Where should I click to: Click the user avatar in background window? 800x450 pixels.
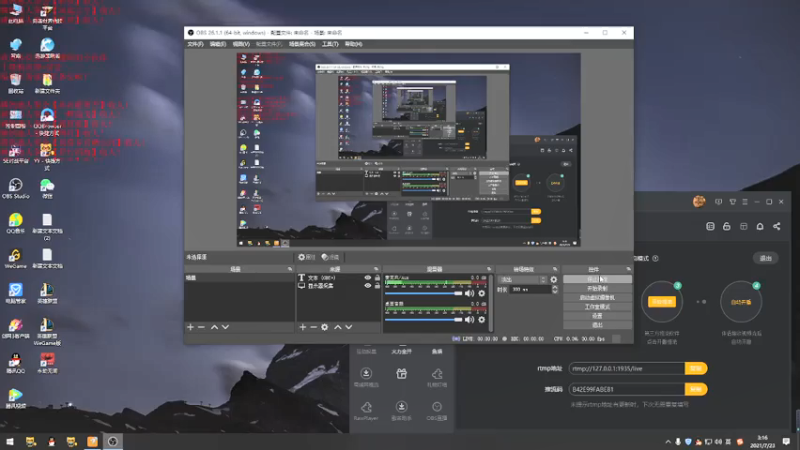(699, 202)
